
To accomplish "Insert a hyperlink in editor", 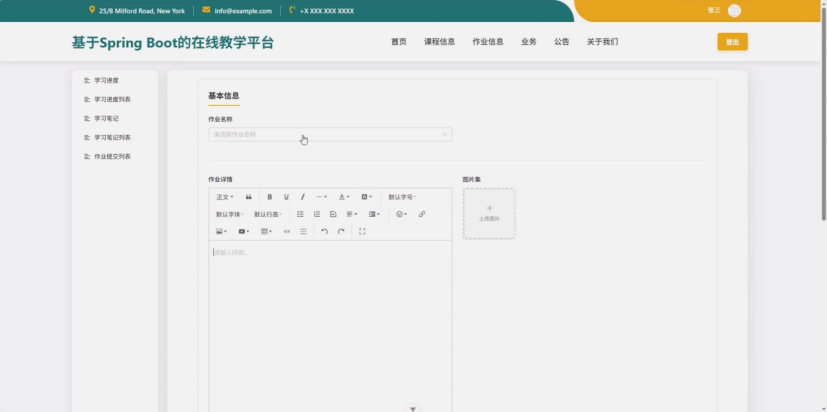I will [x=422, y=214].
